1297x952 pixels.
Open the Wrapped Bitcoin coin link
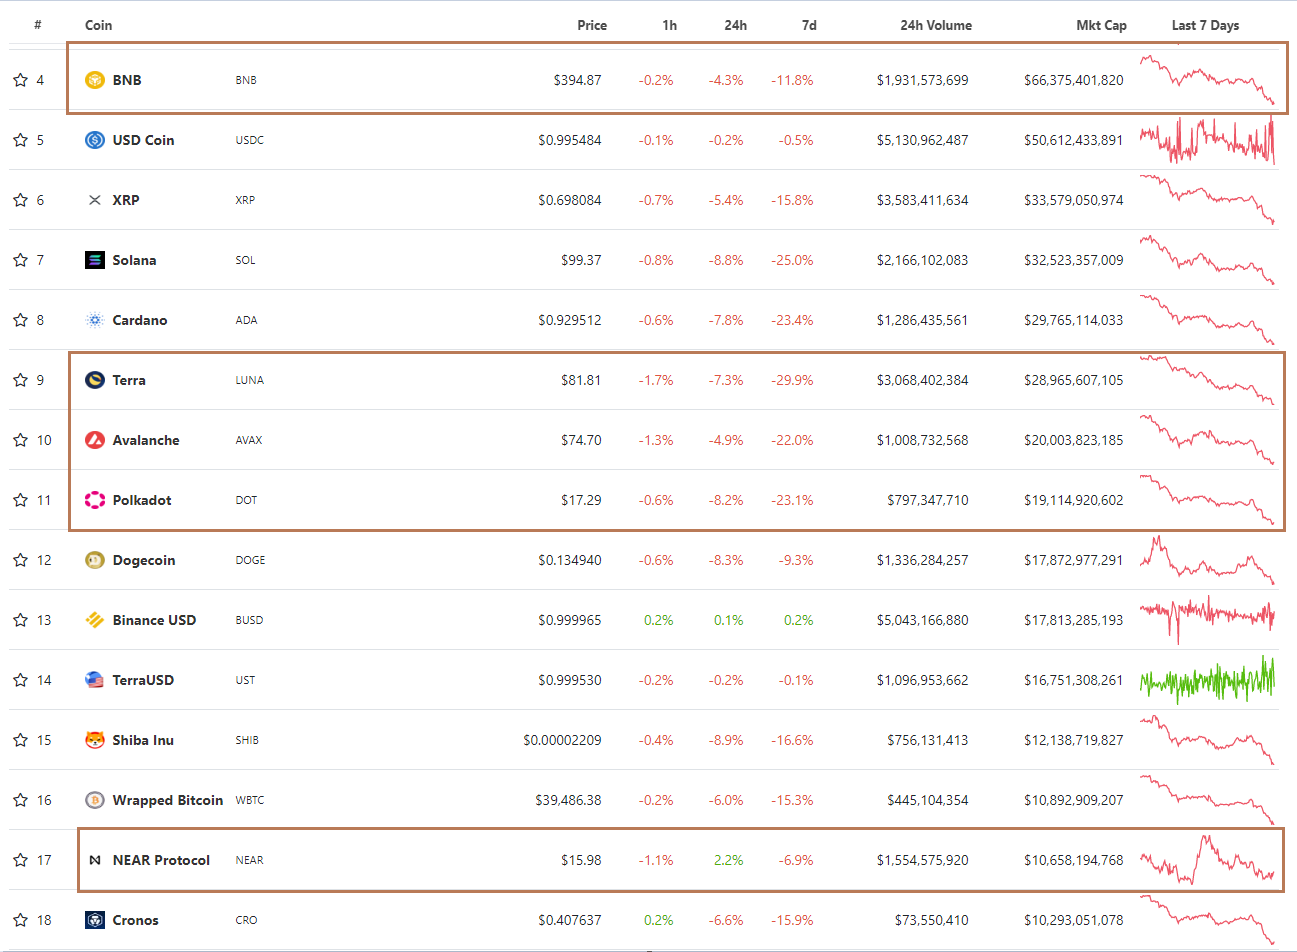pyautogui.click(x=168, y=800)
